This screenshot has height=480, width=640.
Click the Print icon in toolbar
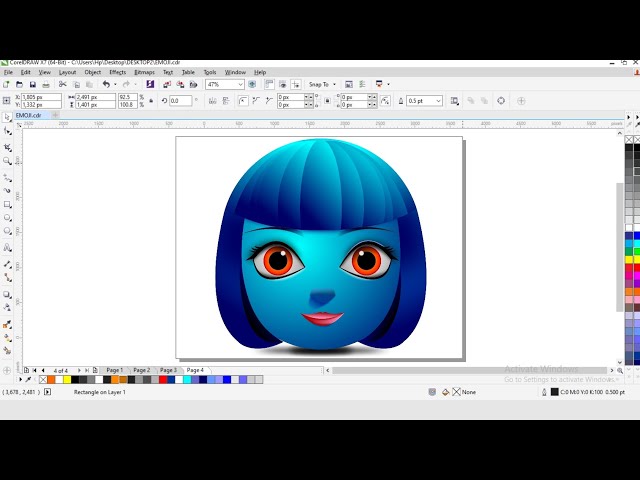click(x=46, y=84)
